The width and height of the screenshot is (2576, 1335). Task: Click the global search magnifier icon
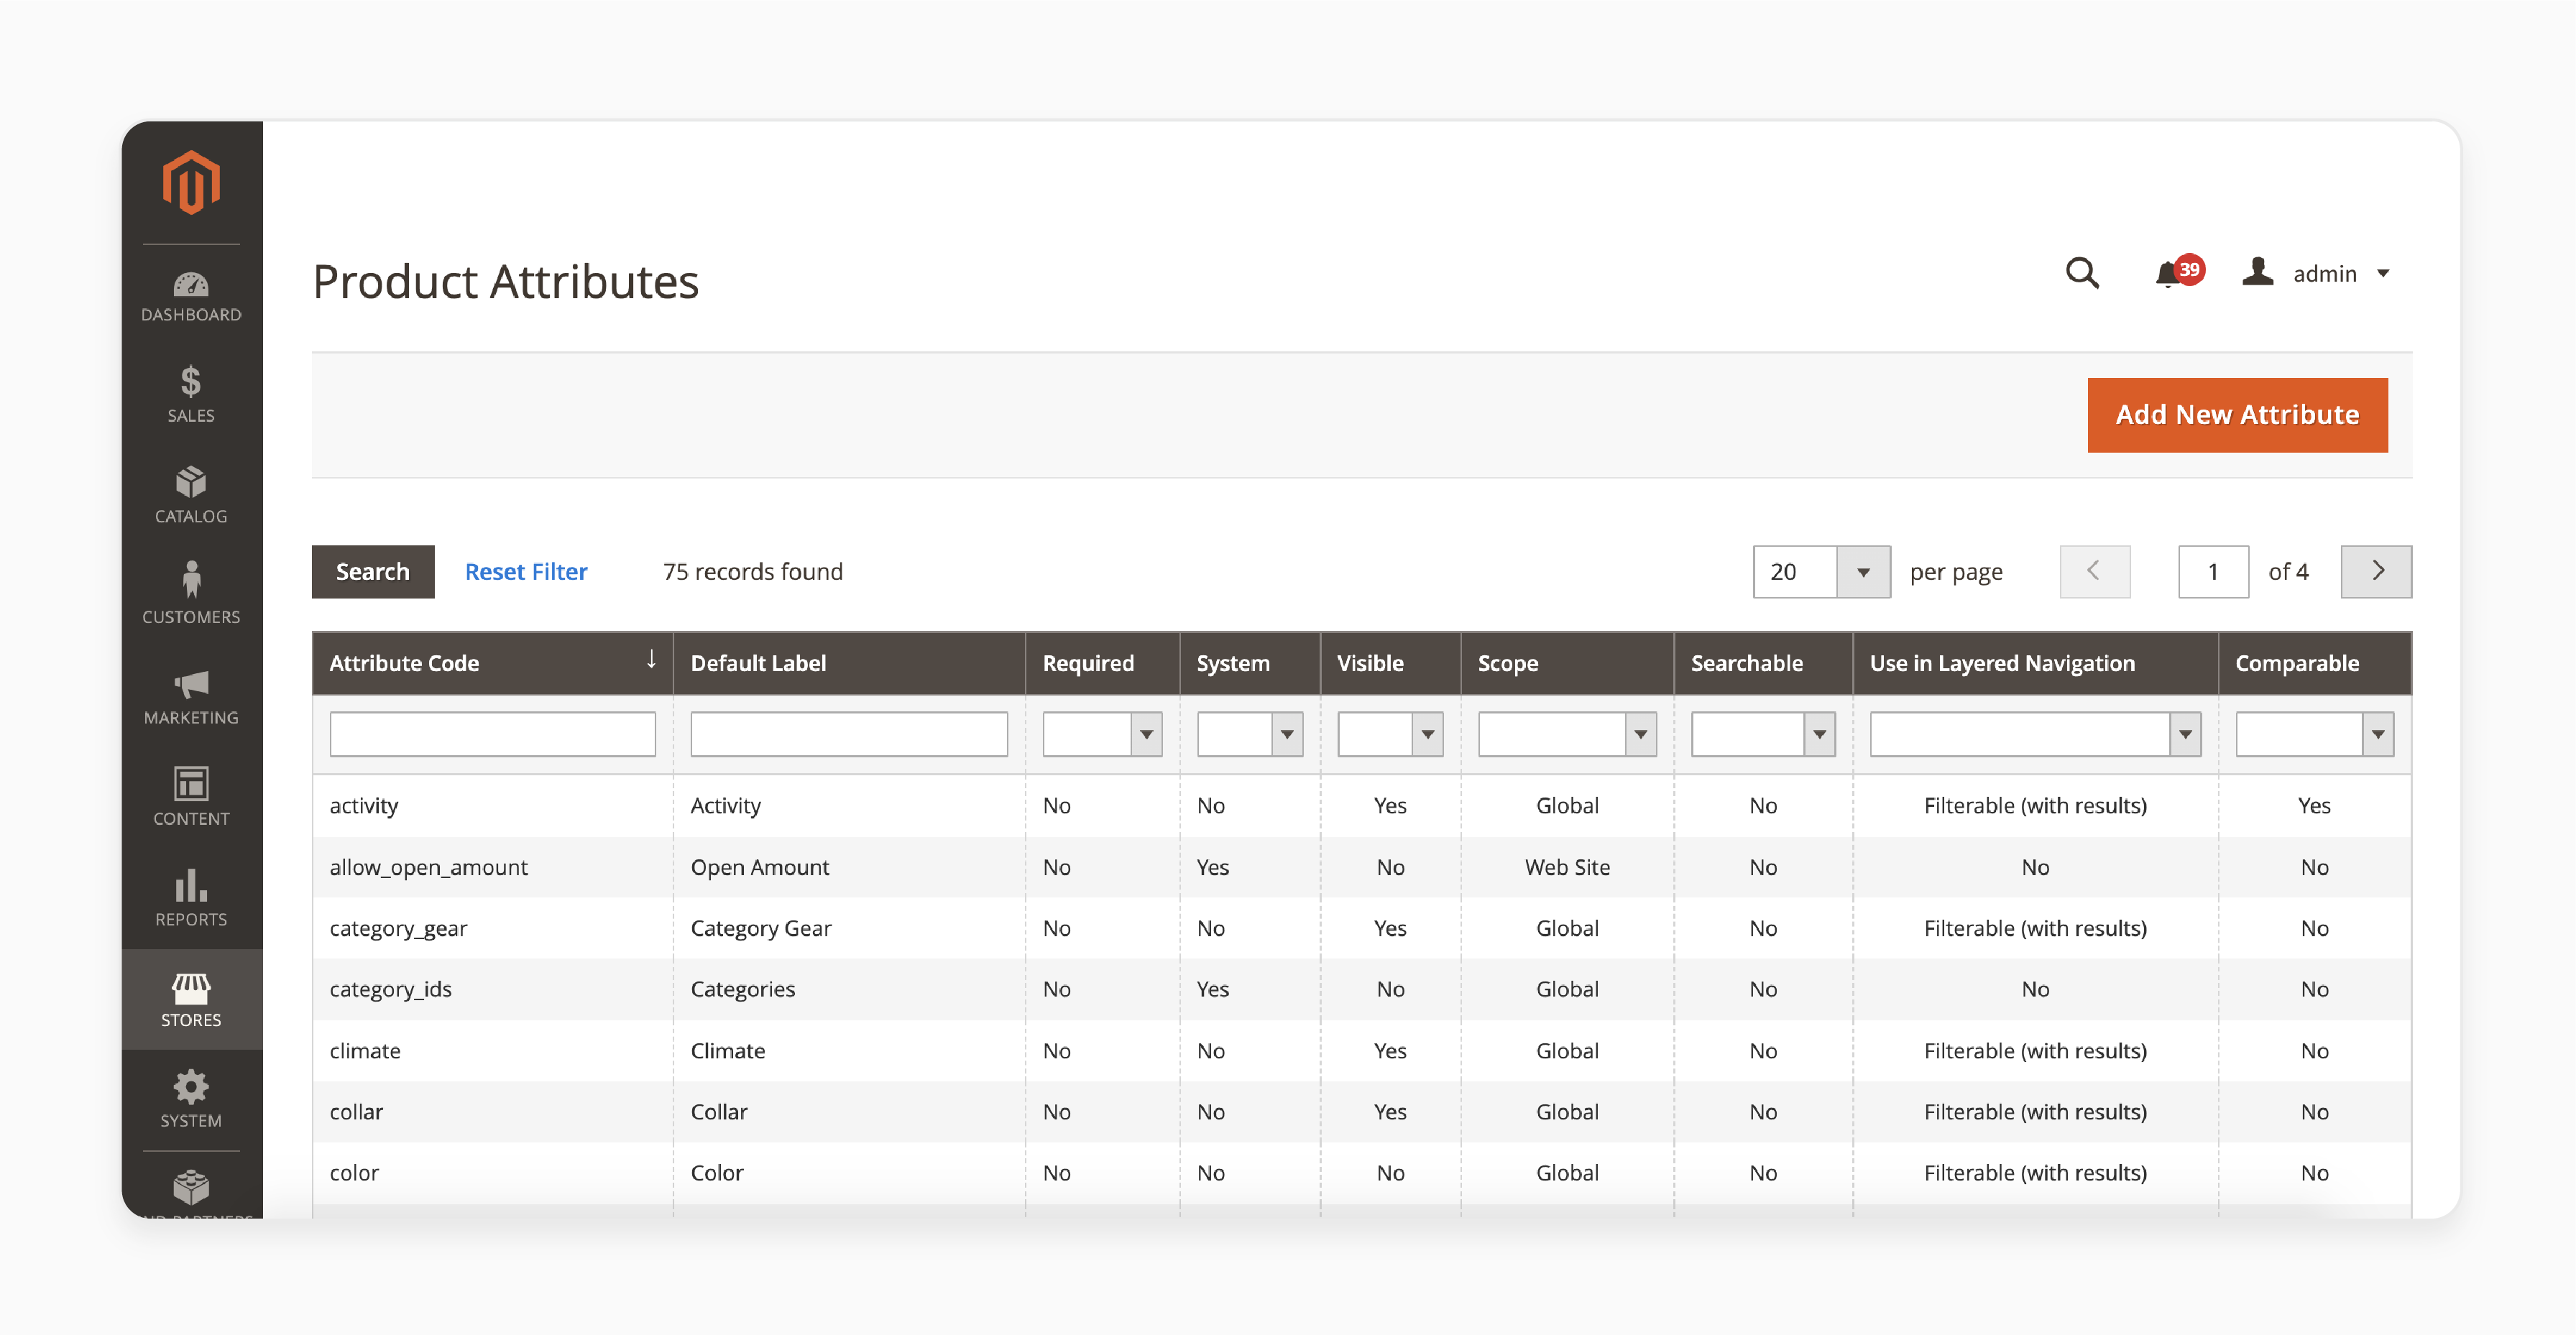click(2082, 273)
